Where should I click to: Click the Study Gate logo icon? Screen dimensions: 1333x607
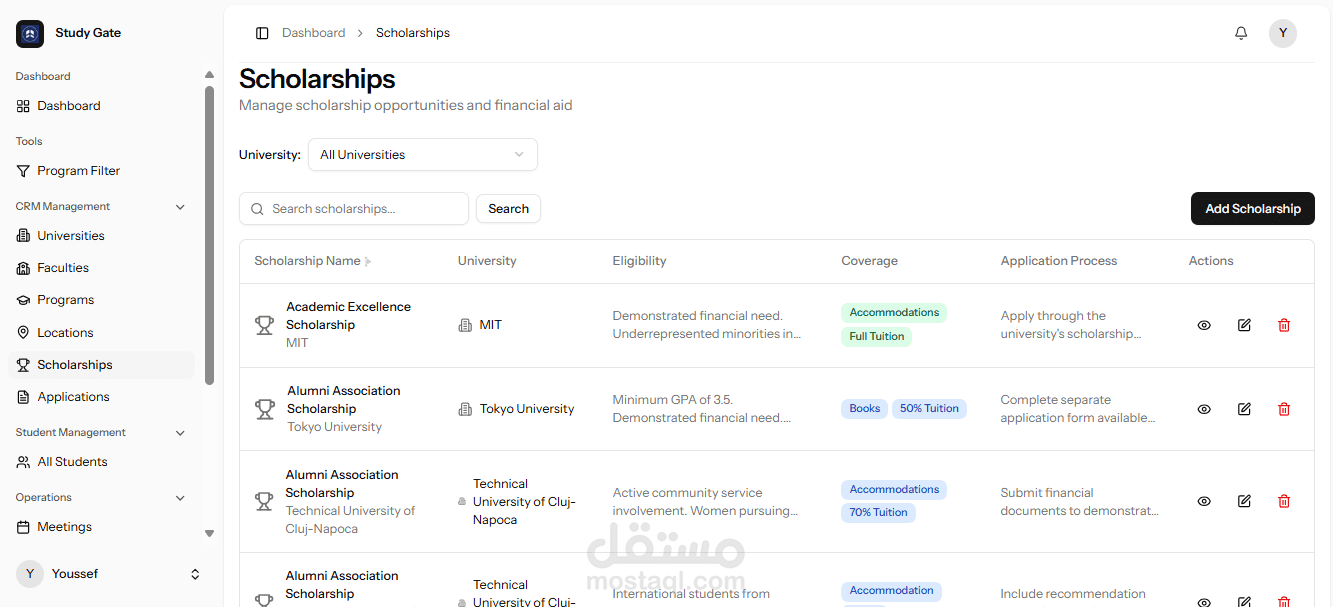pyautogui.click(x=30, y=34)
